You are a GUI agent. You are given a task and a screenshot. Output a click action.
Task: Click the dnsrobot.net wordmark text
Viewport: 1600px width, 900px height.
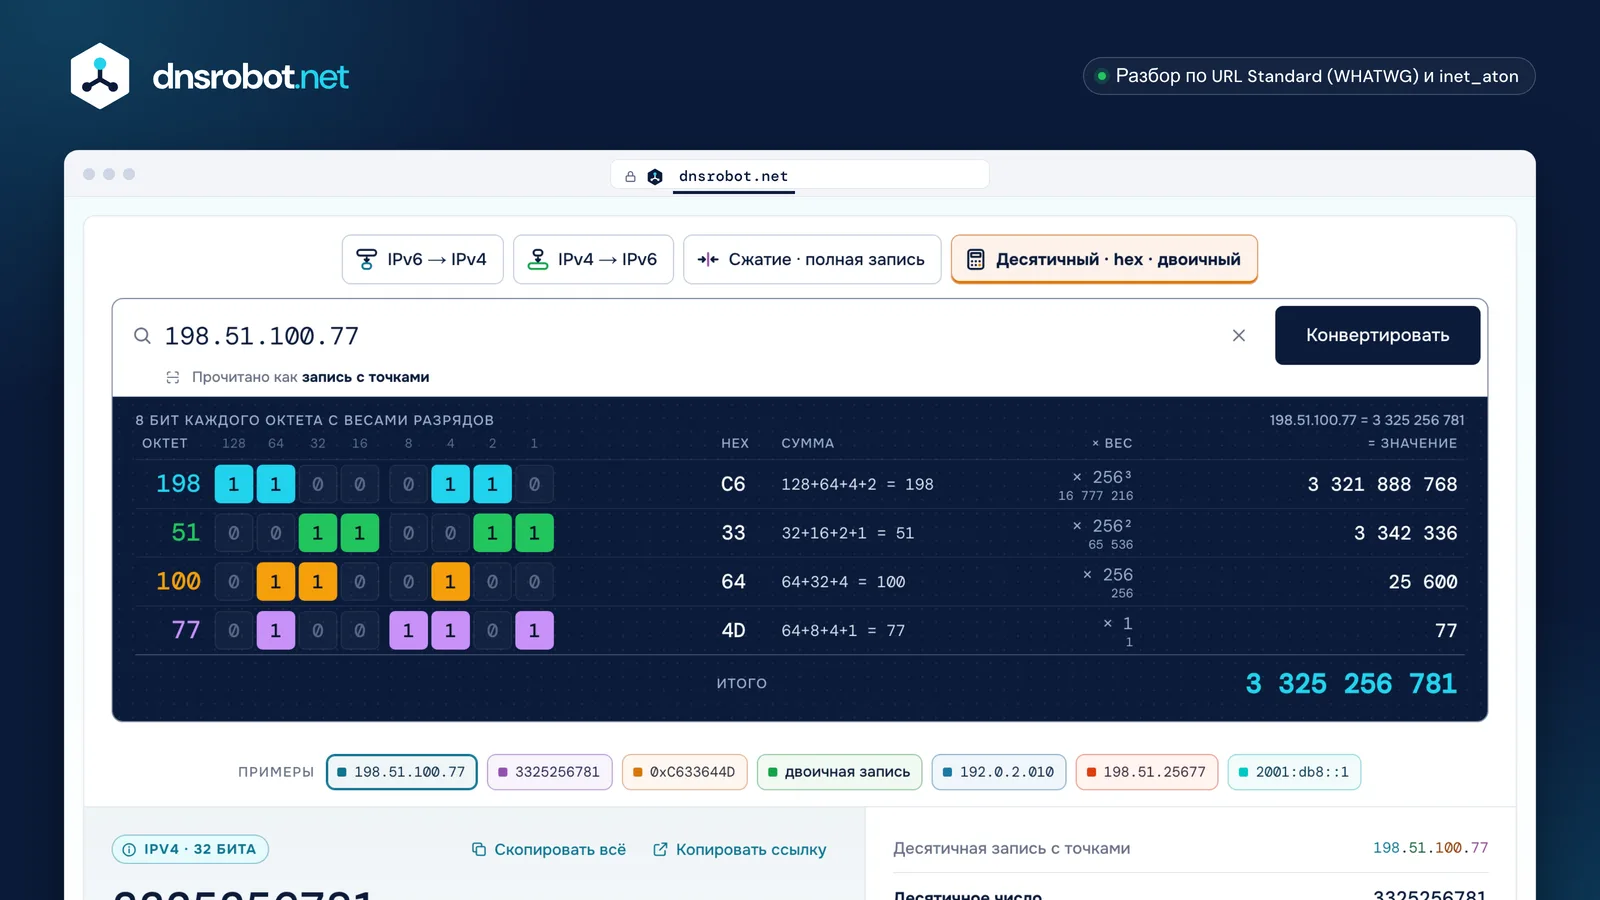pos(250,77)
